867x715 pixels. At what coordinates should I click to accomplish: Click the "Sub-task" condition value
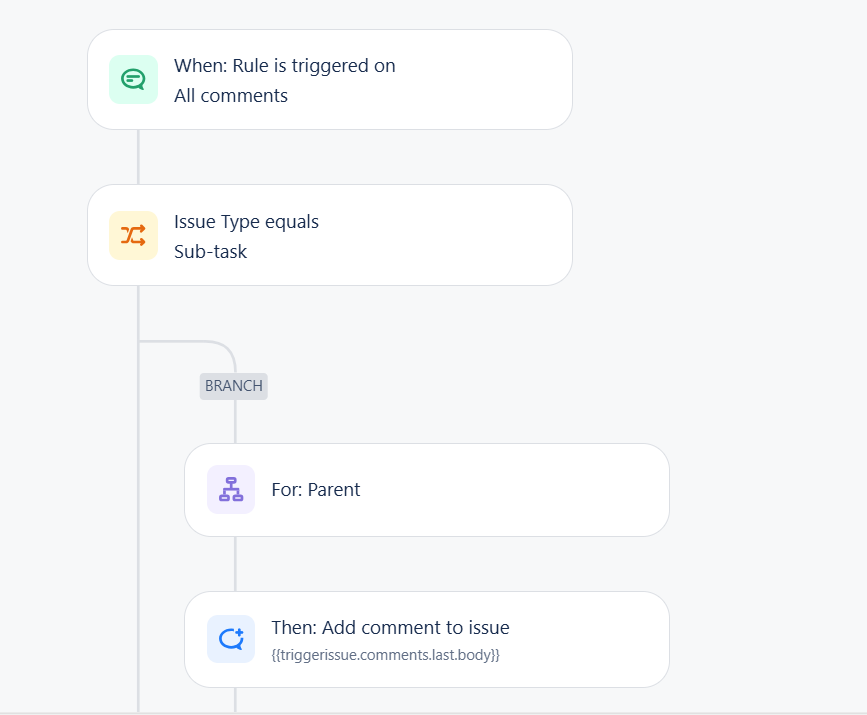(x=210, y=252)
